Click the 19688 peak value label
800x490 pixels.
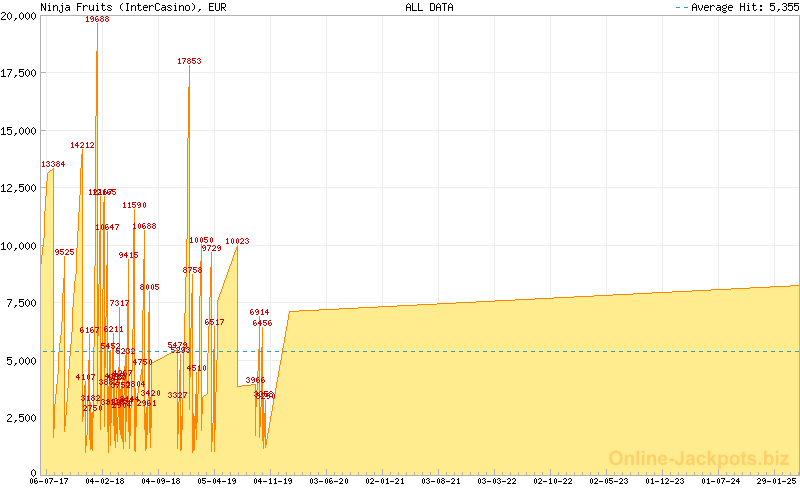click(97, 19)
